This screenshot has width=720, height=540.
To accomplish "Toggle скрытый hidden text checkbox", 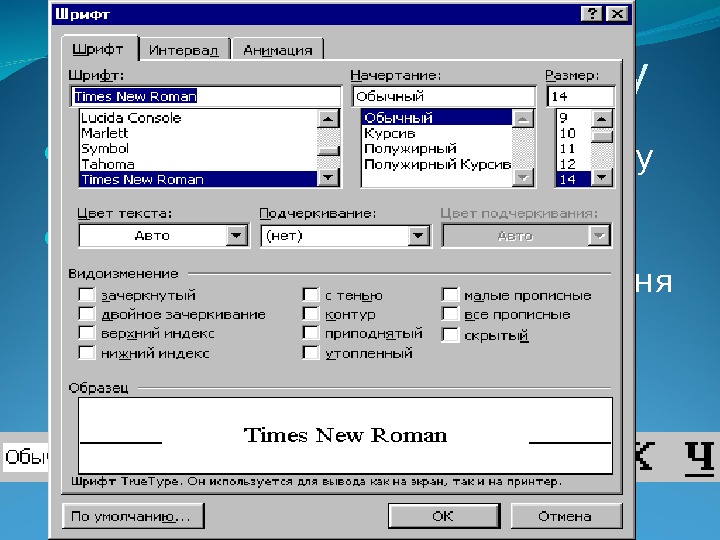I will coord(450,335).
